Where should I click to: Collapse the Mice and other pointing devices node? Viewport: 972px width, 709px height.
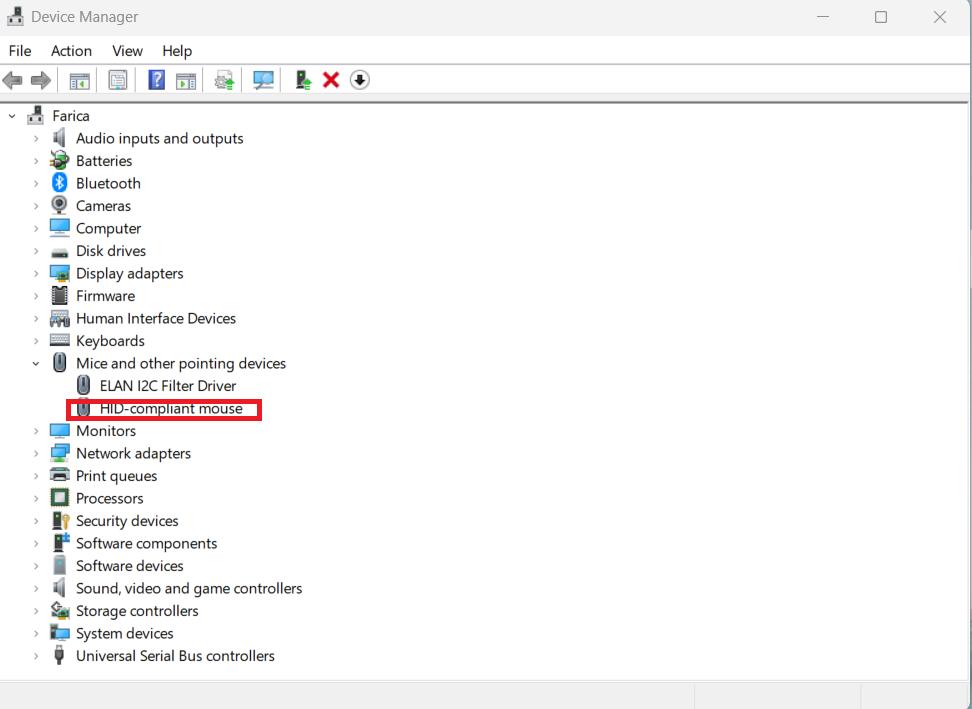36,363
